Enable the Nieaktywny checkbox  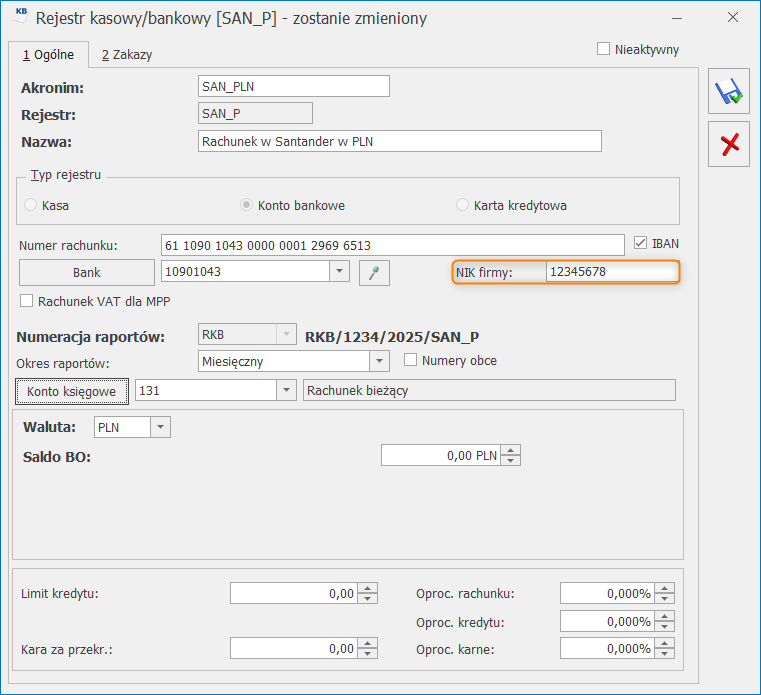pos(603,48)
